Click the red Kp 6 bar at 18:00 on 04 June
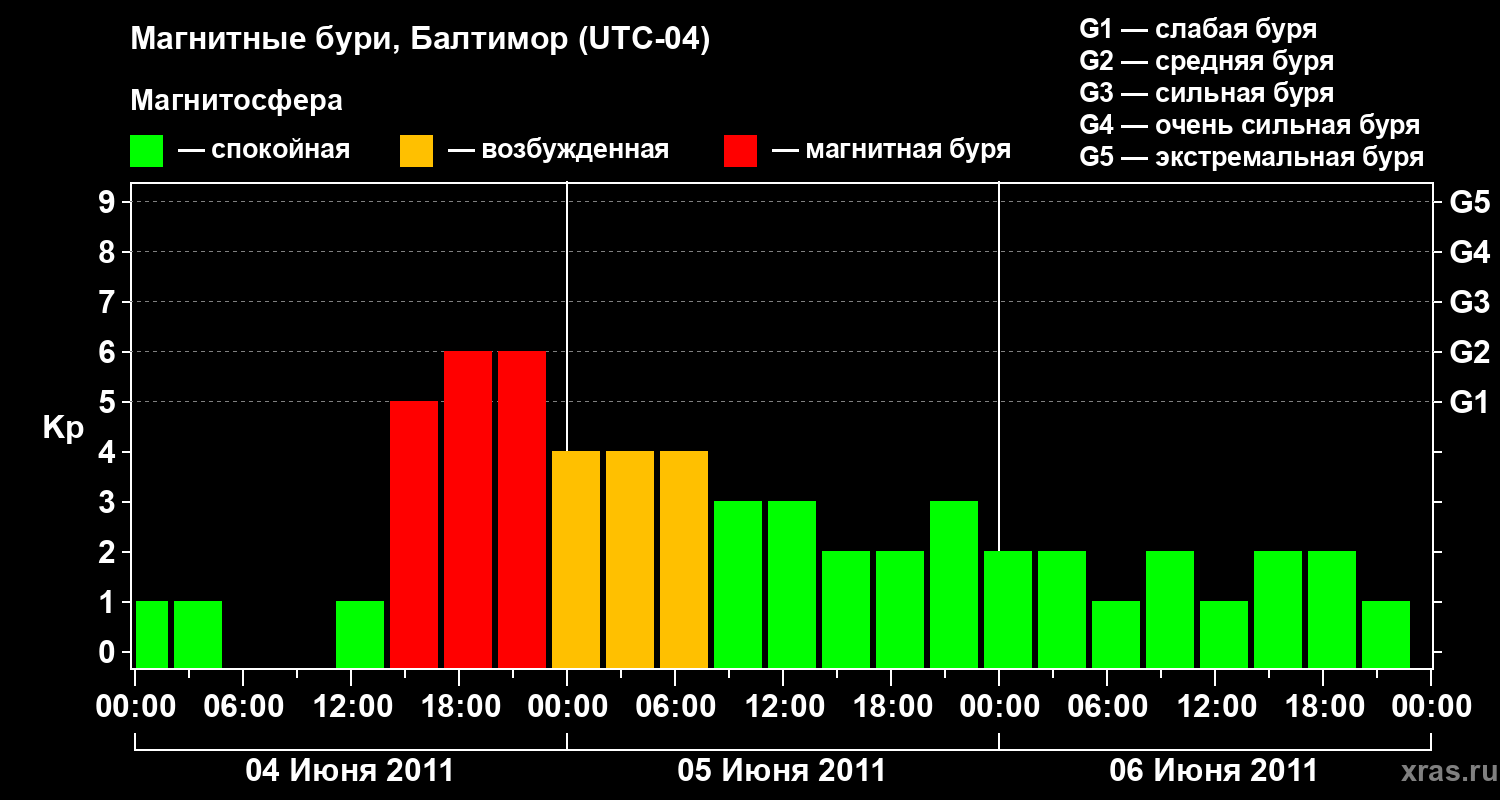This screenshot has width=1500, height=800. coord(468,510)
